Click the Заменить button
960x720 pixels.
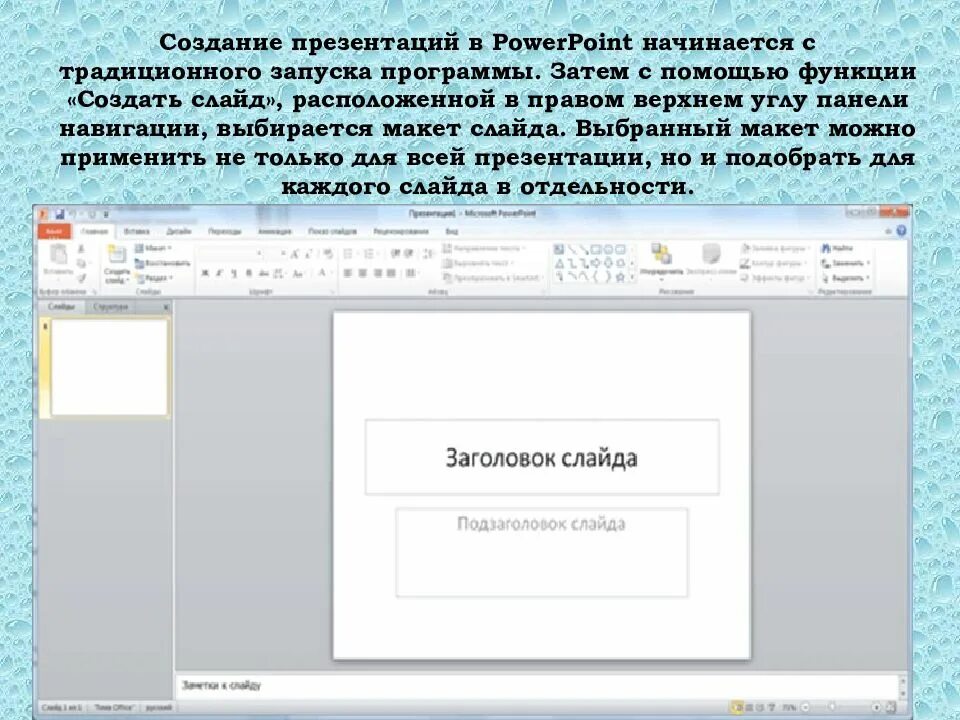tap(846, 263)
